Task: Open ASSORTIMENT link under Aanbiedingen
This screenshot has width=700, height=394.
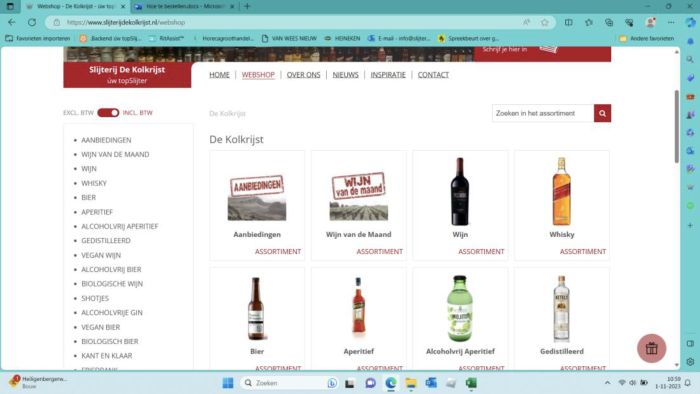Action: coord(278,252)
